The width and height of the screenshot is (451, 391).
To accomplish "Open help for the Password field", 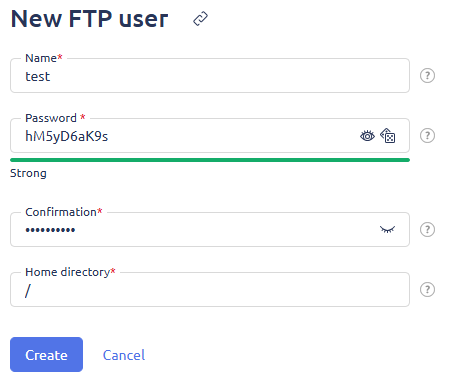I will [427, 136].
